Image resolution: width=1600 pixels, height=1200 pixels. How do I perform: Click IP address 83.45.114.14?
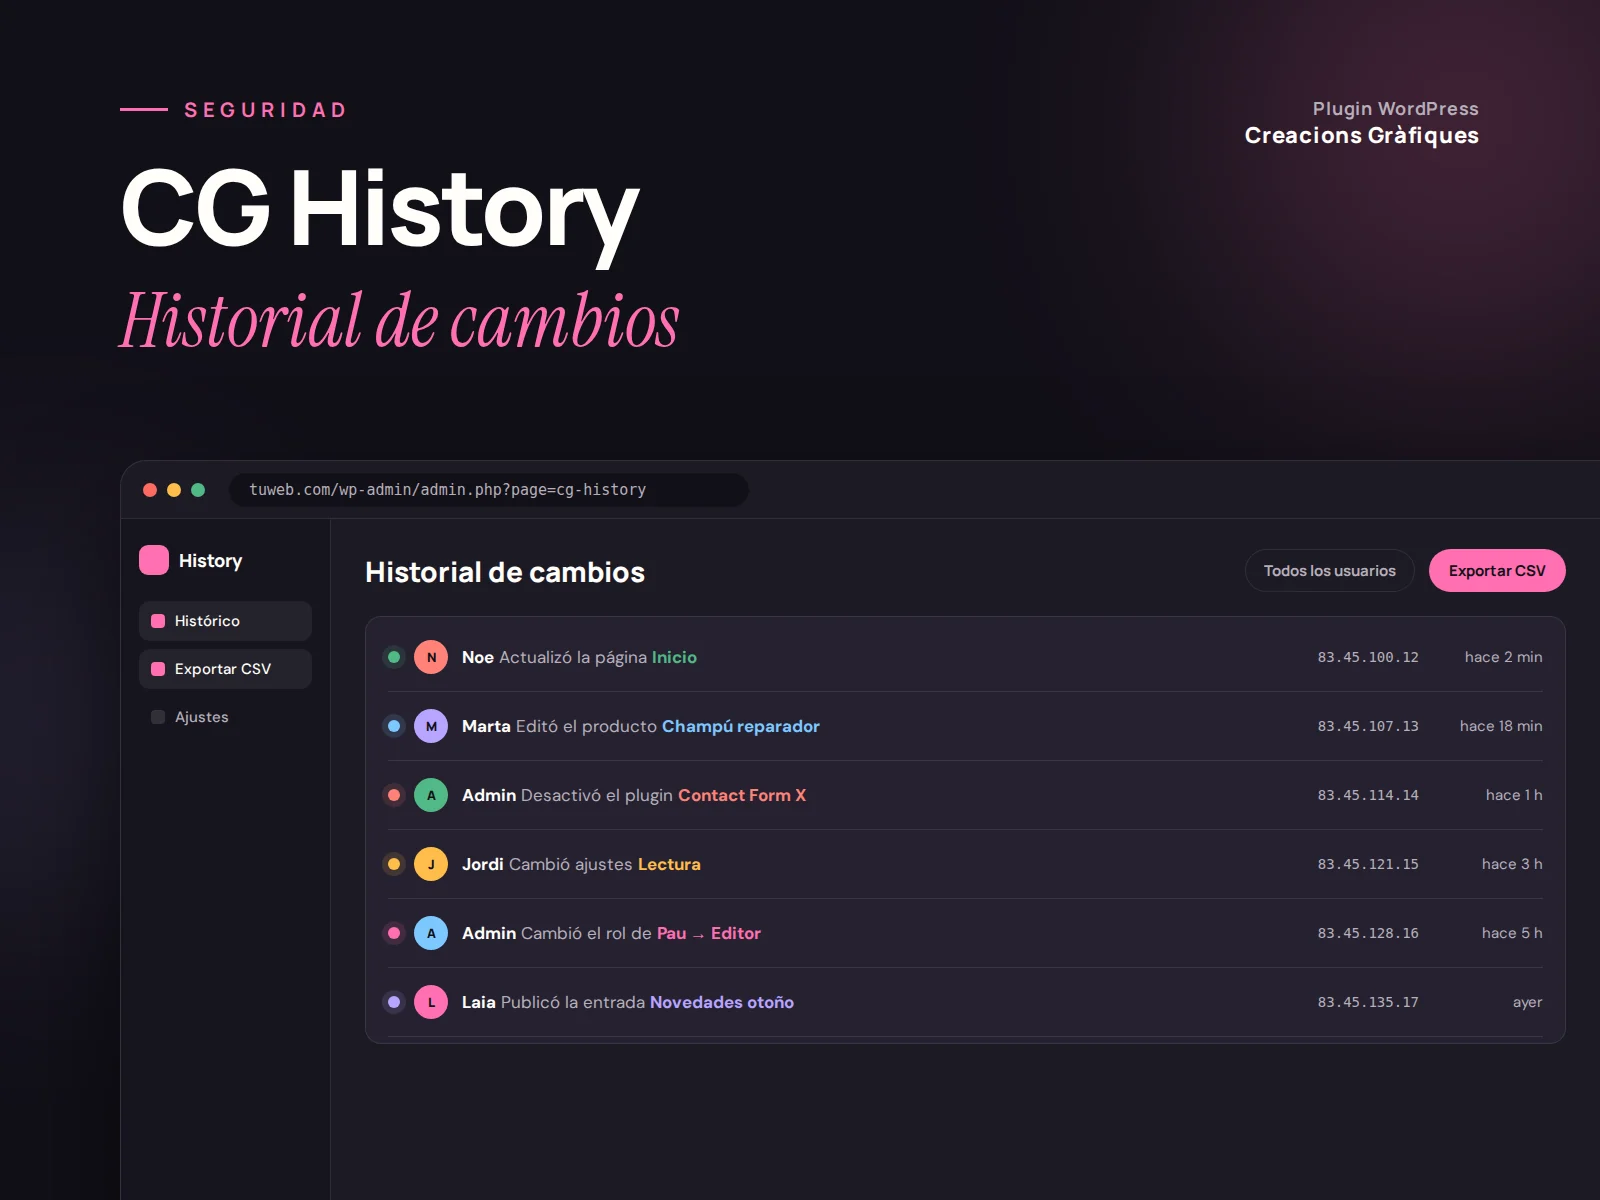tap(1368, 795)
